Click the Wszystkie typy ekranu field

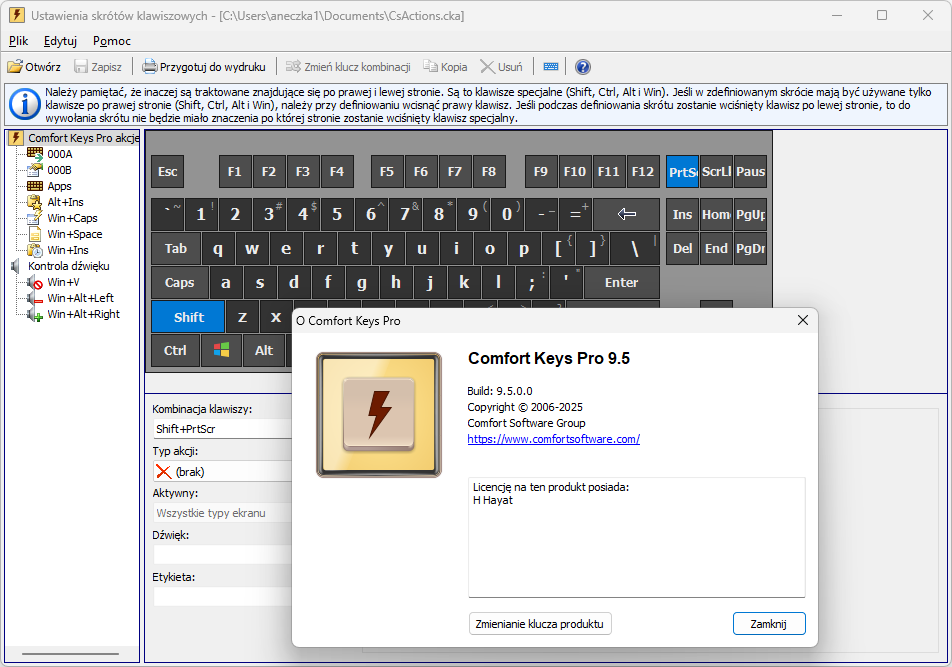[x=223, y=513]
